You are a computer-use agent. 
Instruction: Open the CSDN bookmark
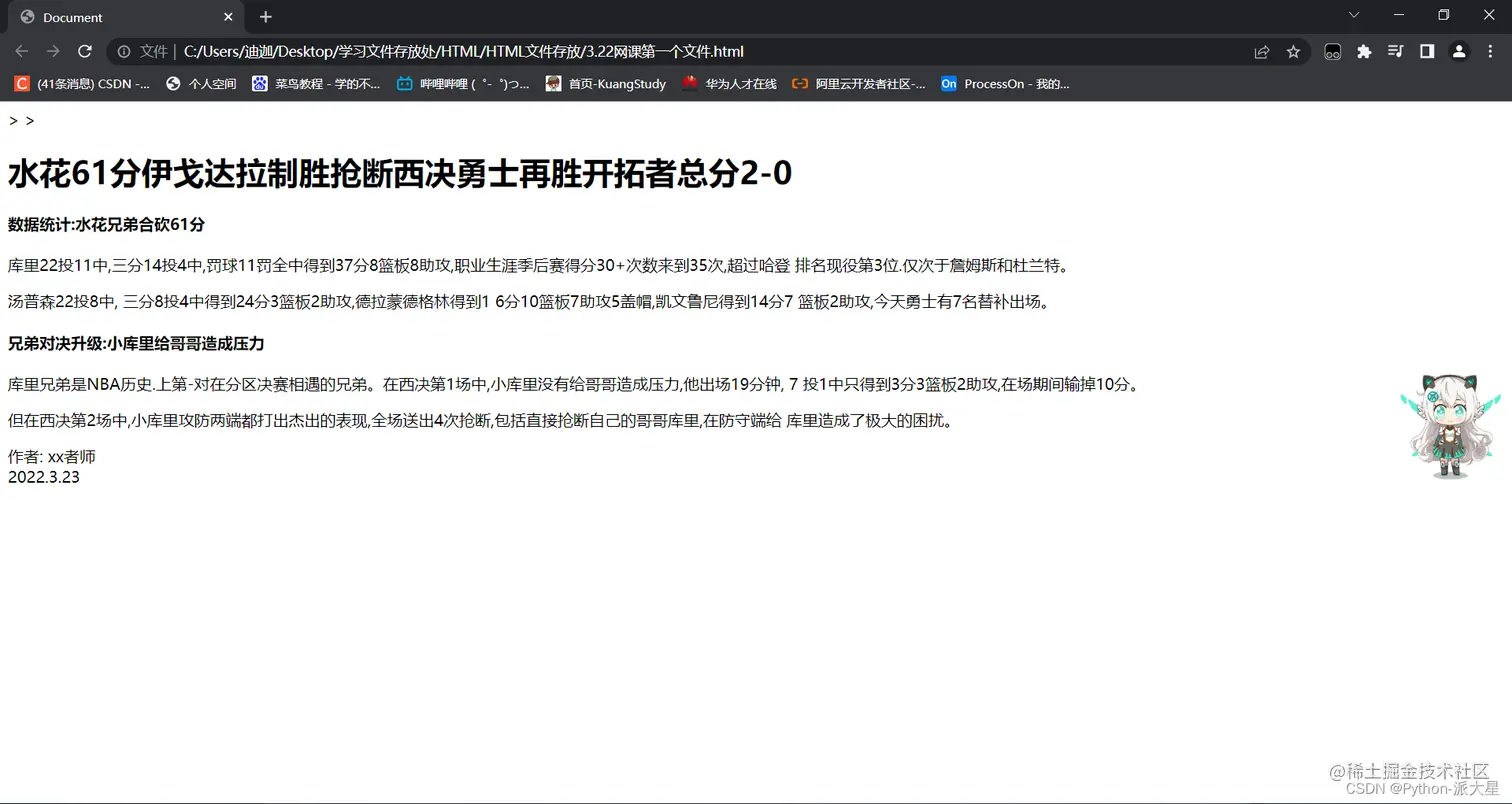82,84
